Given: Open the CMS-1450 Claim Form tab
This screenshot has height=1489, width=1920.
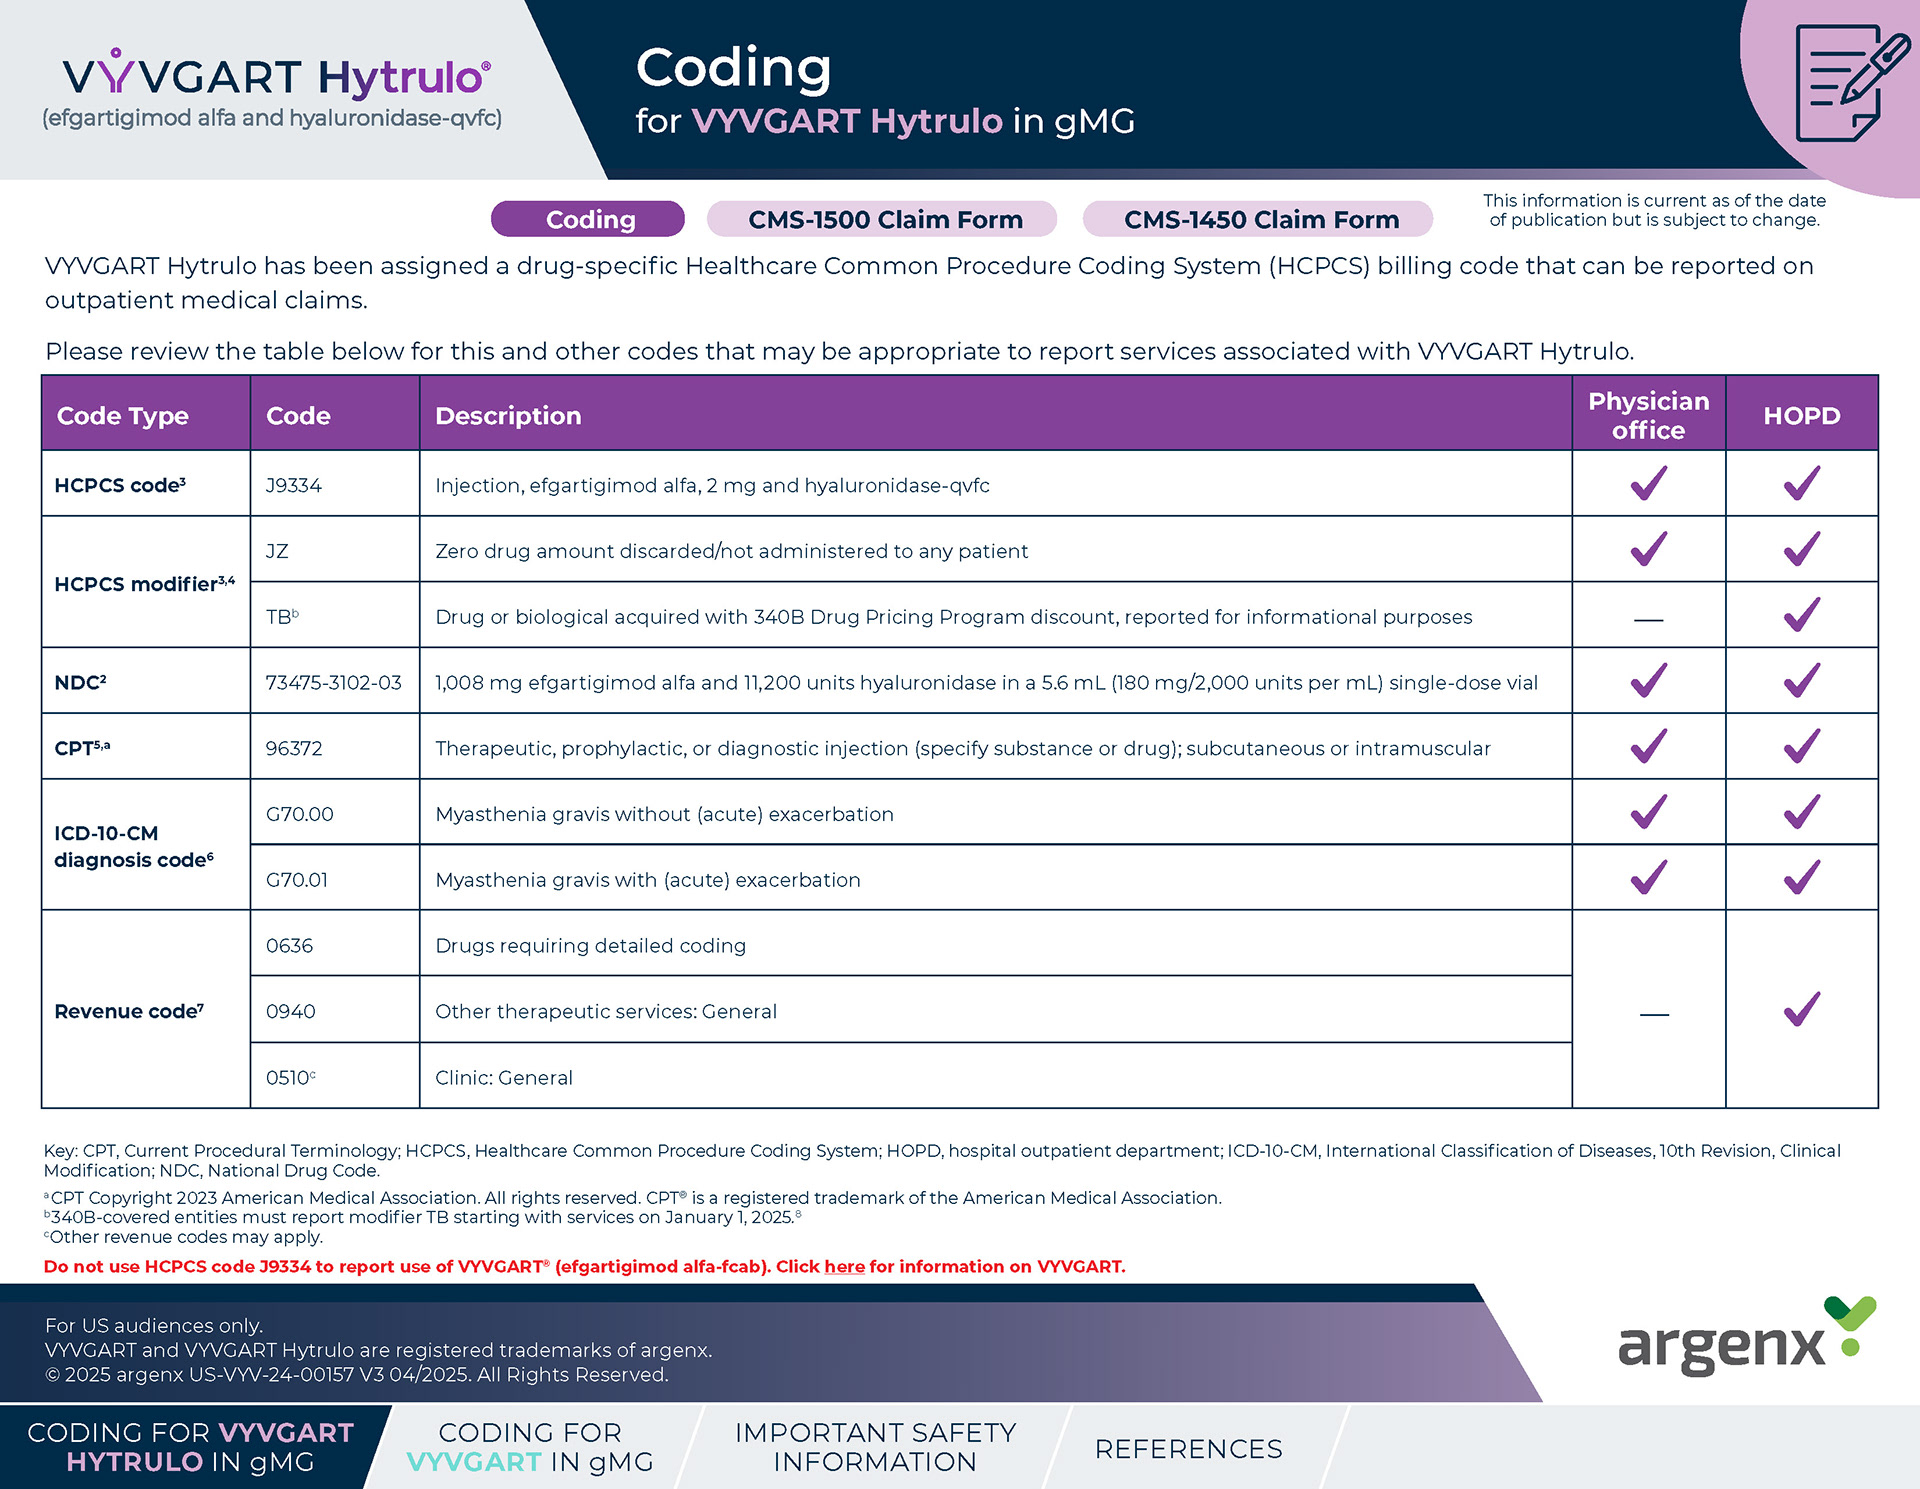Looking at the screenshot, I should click(x=1259, y=219).
